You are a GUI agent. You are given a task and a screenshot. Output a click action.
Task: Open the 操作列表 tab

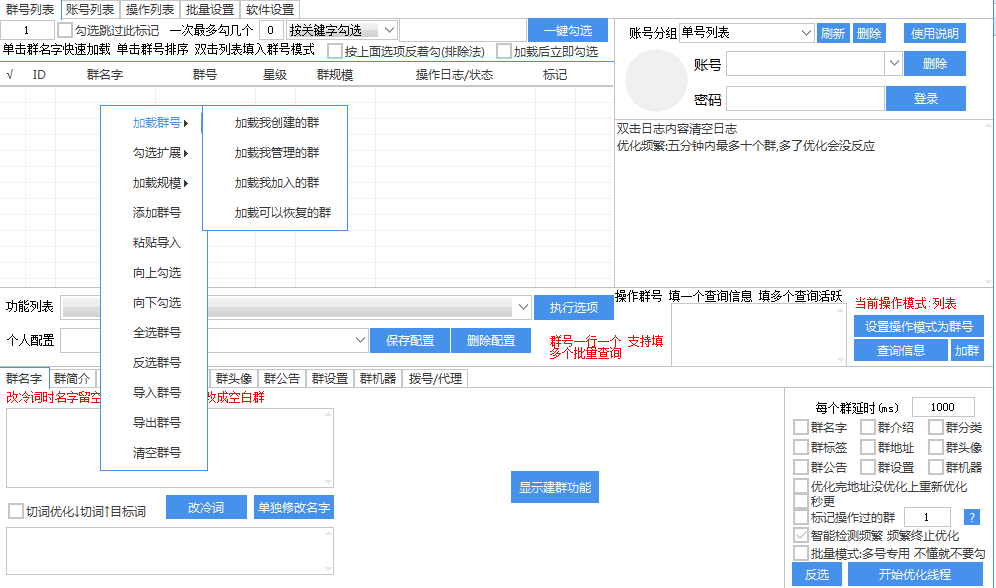pos(150,10)
